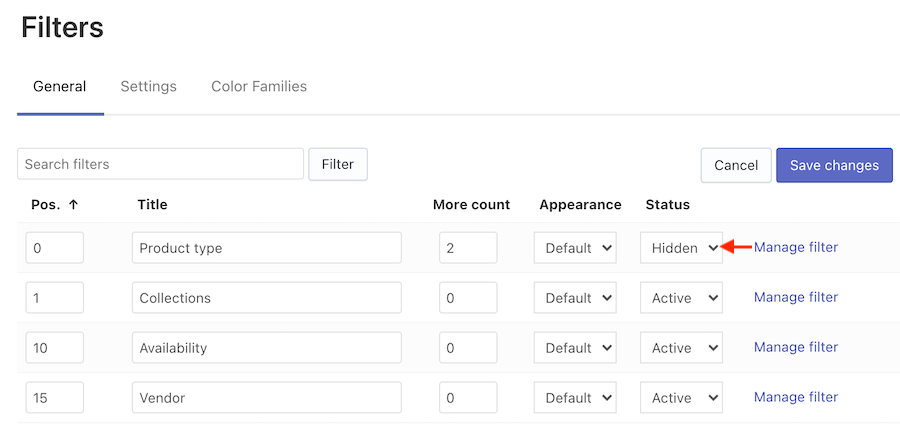Open Status dropdown for Collections
This screenshot has width=900, height=424.
681,298
